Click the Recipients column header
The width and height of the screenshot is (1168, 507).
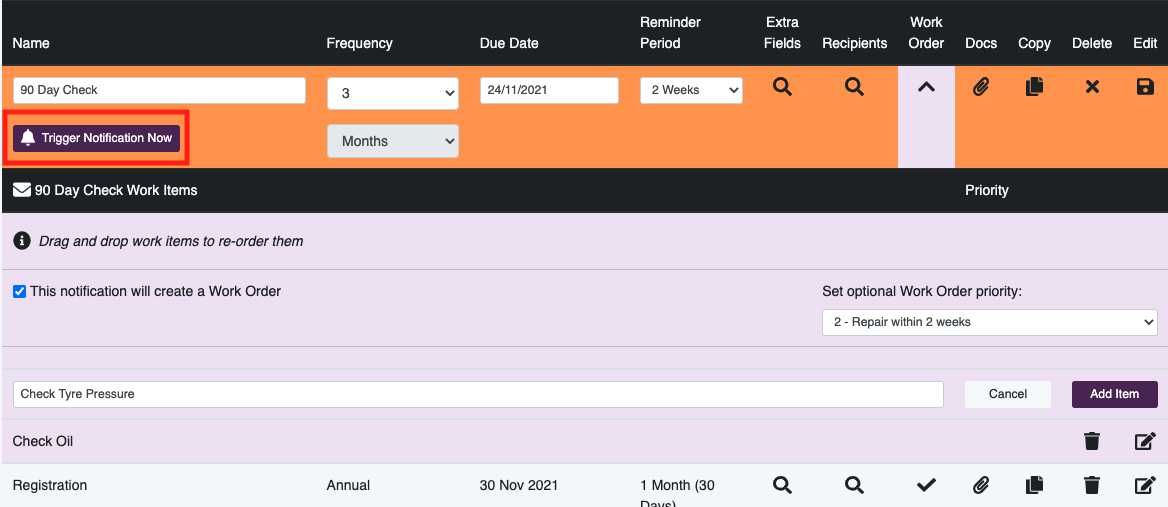pyautogui.click(x=854, y=43)
